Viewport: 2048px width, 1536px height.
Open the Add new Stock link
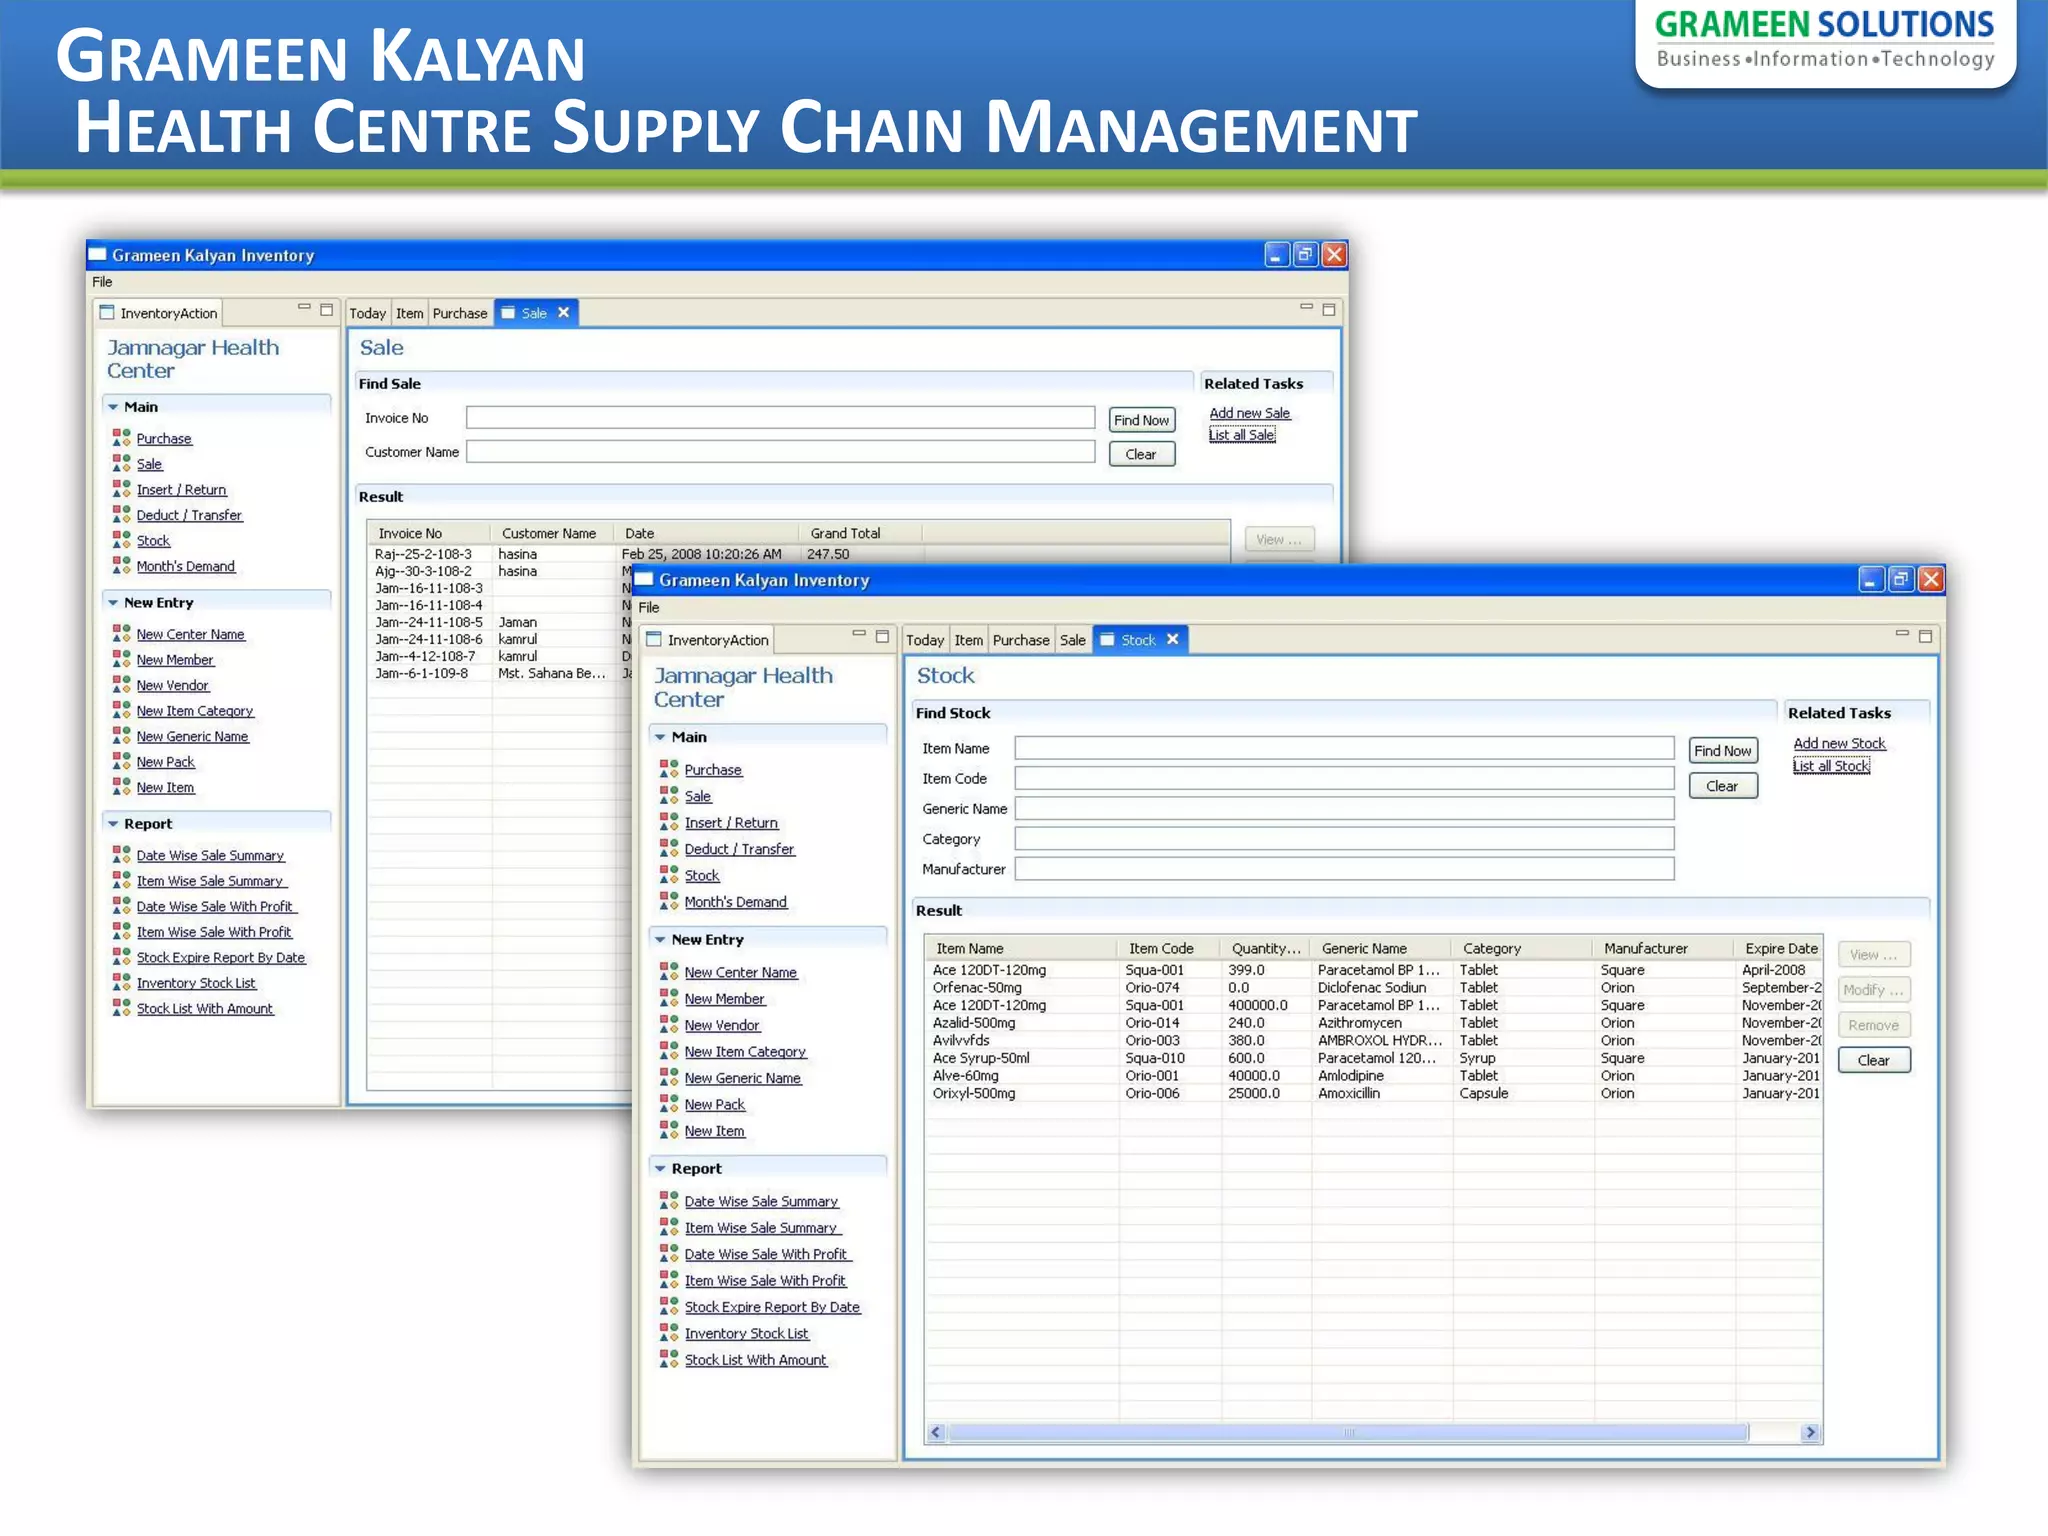(x=1839, y=743)
